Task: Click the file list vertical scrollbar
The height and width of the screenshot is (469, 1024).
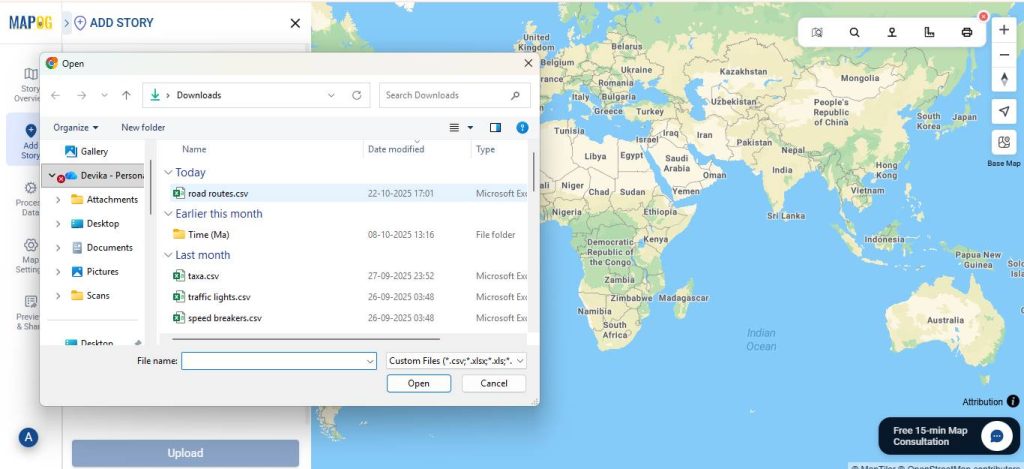Action: point(534,171)
